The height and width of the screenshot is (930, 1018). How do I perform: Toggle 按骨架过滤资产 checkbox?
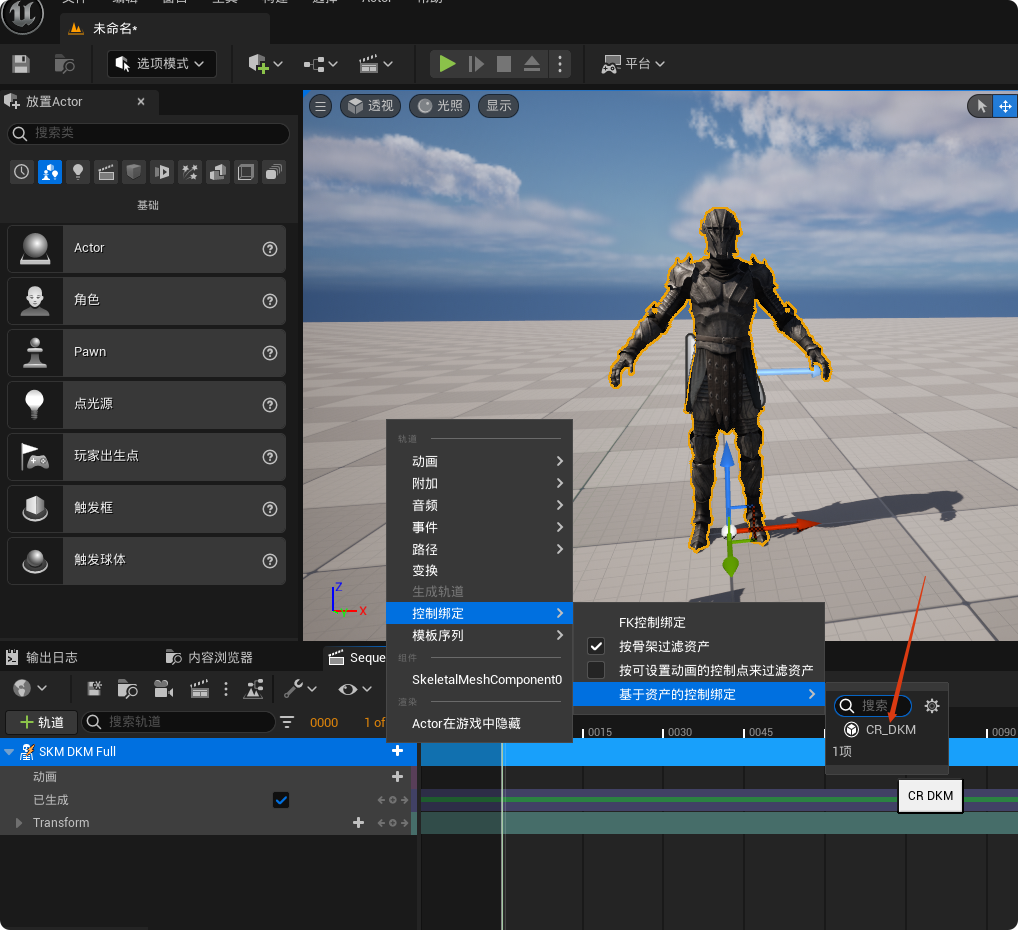point(595,646)
